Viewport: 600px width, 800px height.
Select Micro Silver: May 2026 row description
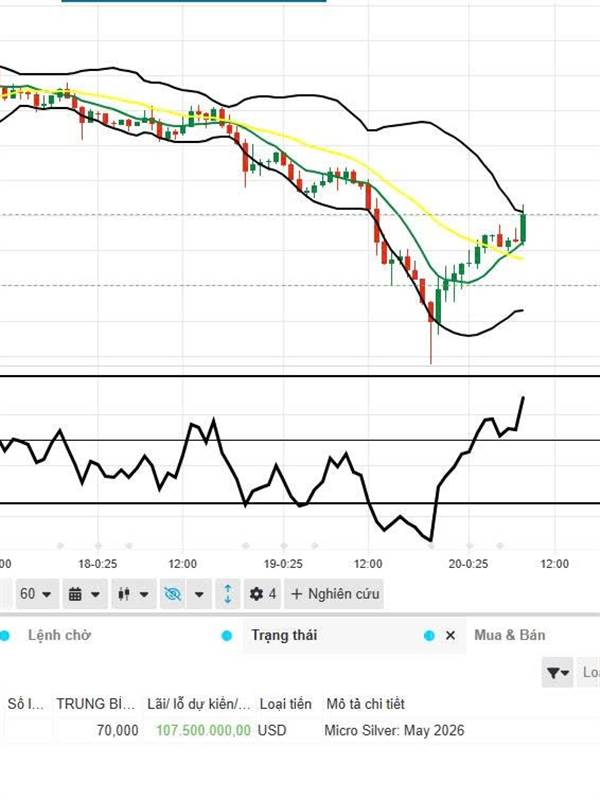point(394,731)
